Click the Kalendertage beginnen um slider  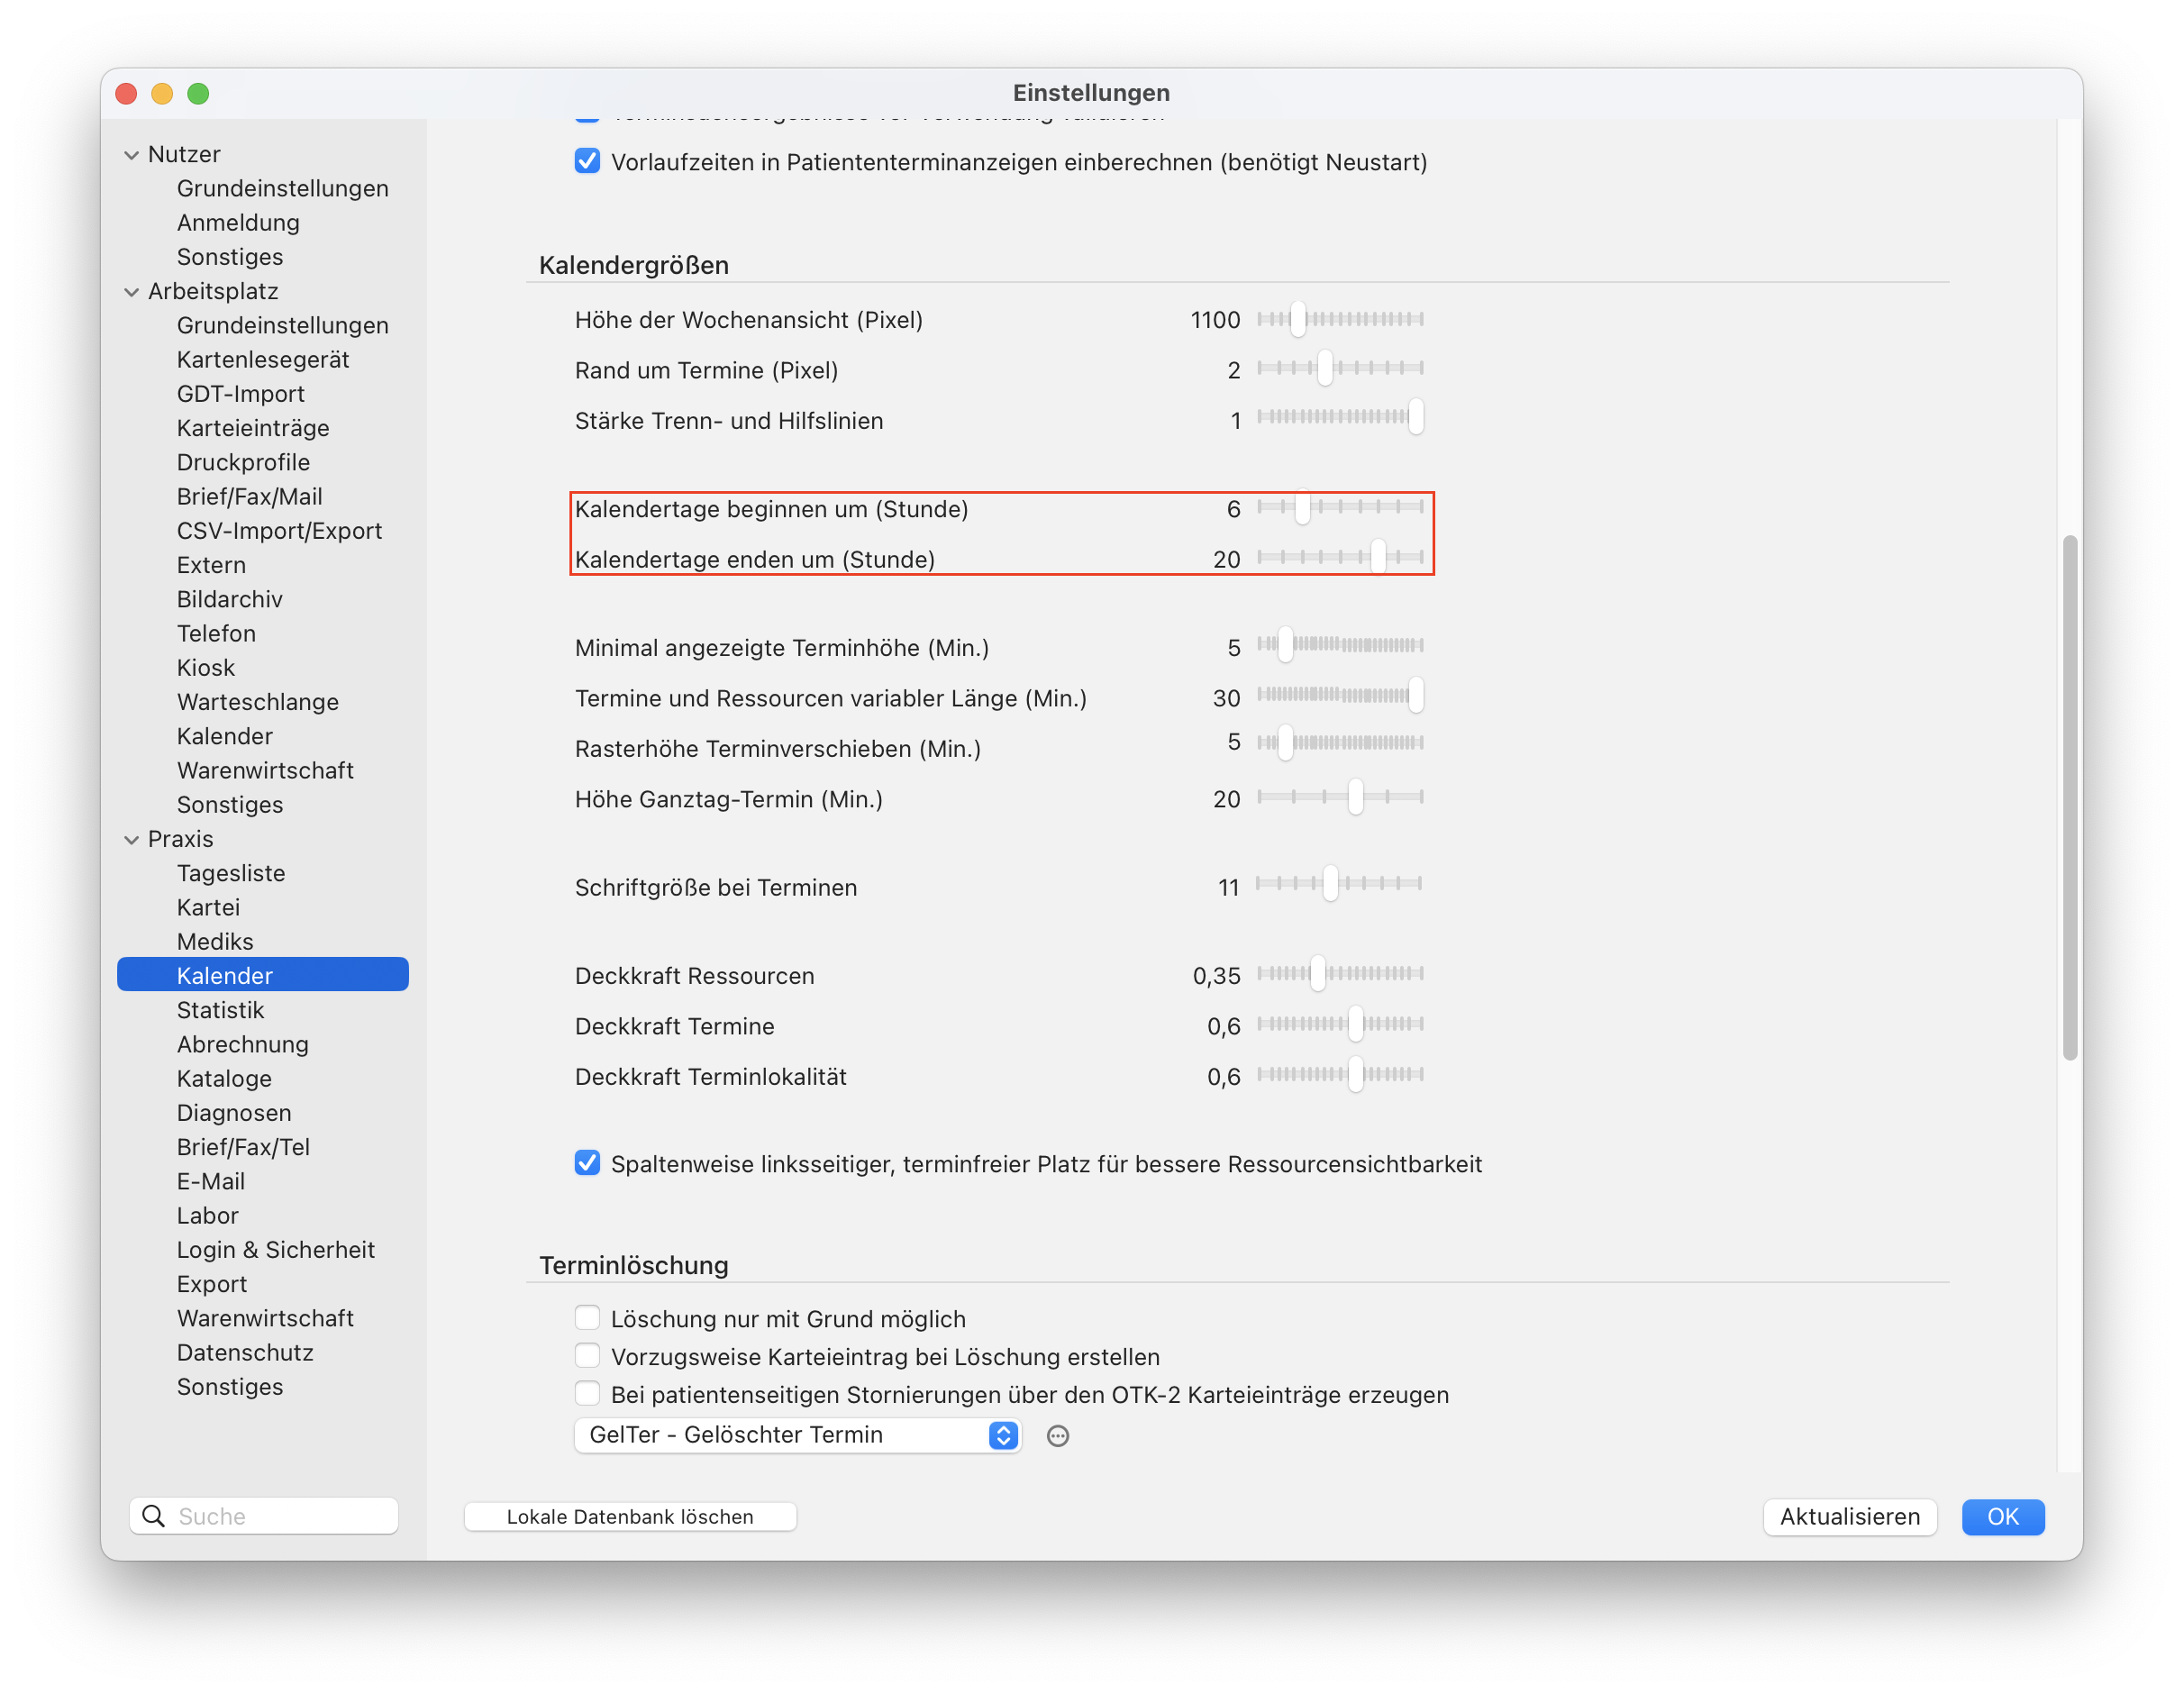1340,508
